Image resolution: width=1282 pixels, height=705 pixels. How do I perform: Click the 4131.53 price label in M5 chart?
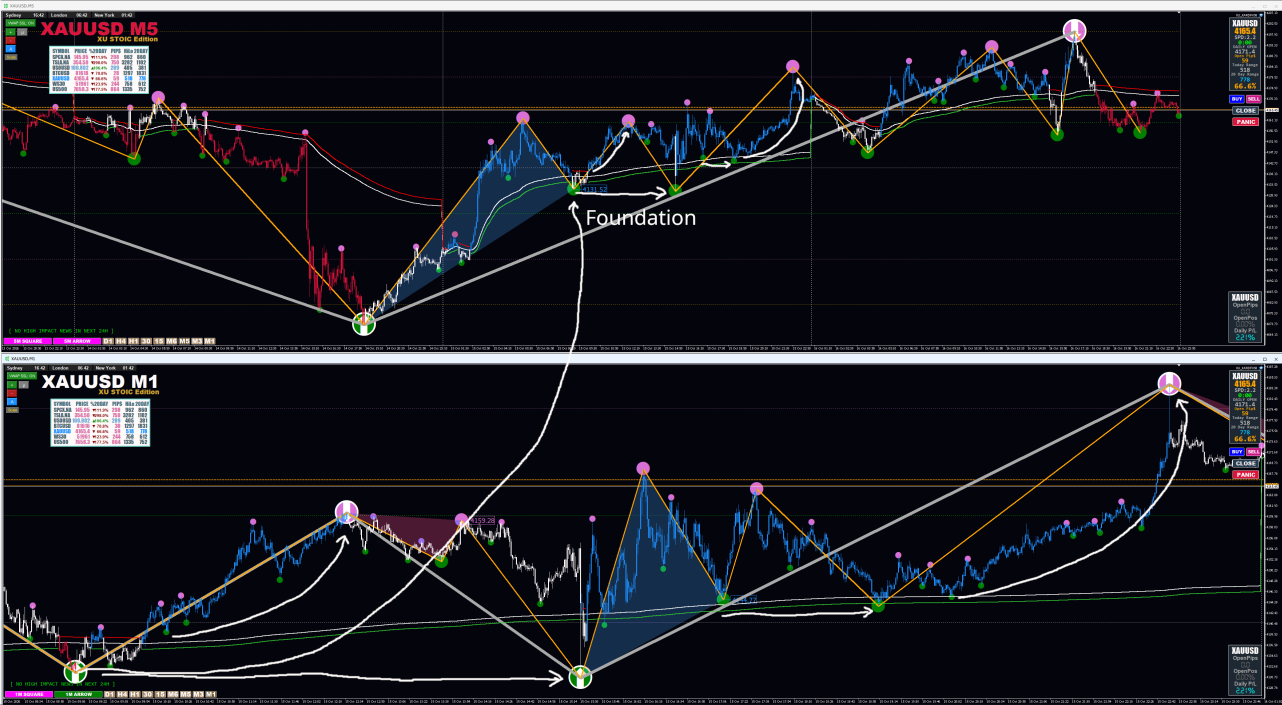[x=593, y=187]
